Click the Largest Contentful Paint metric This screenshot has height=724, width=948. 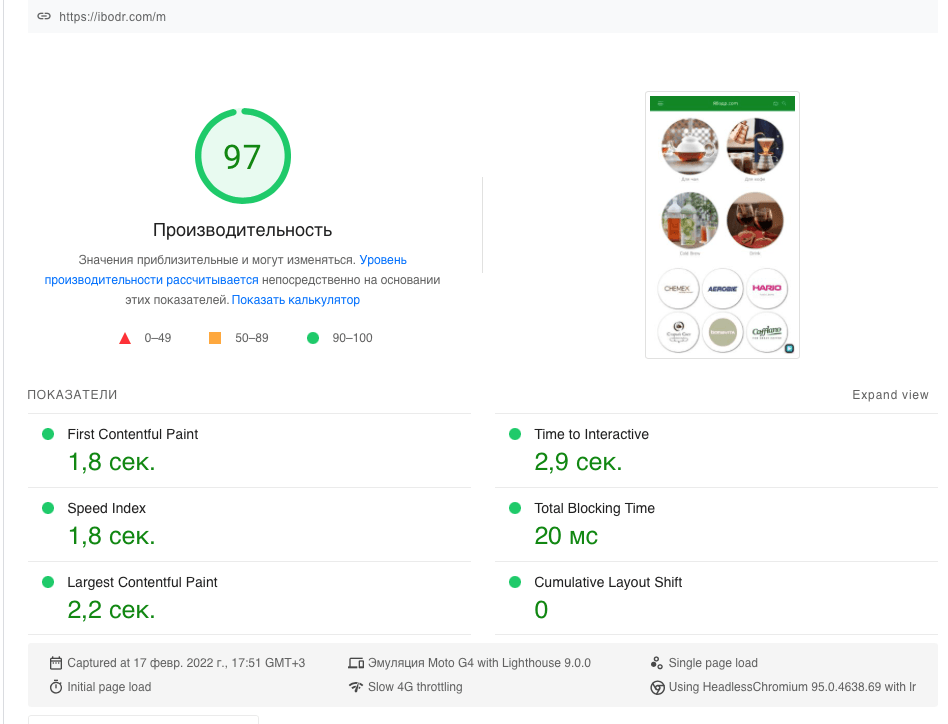[x=142, y=582]
